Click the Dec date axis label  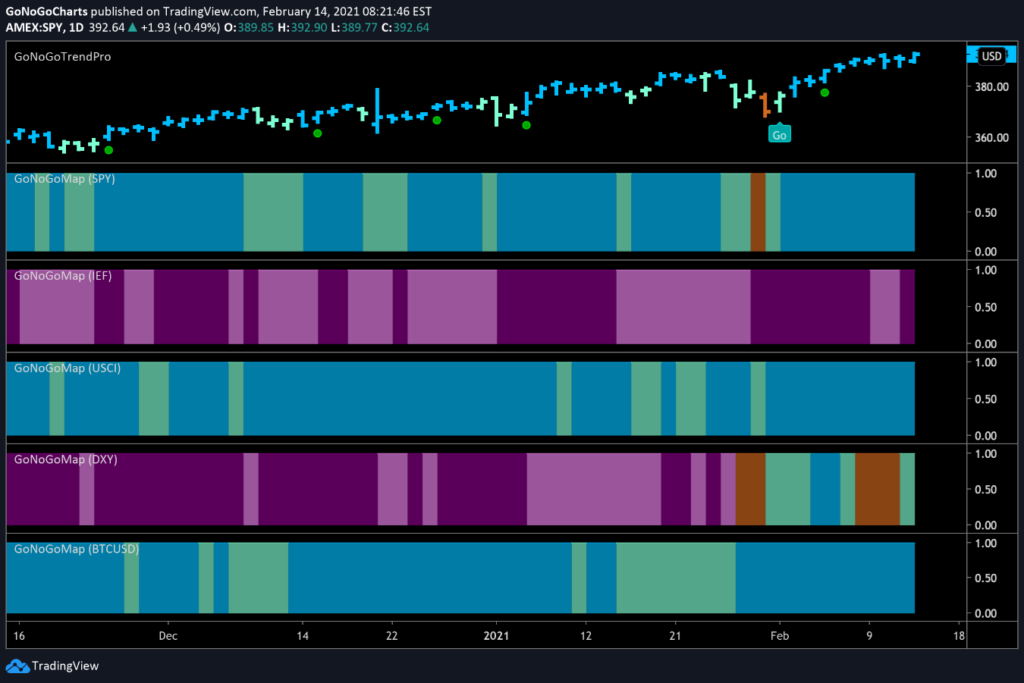pos(168,636)
